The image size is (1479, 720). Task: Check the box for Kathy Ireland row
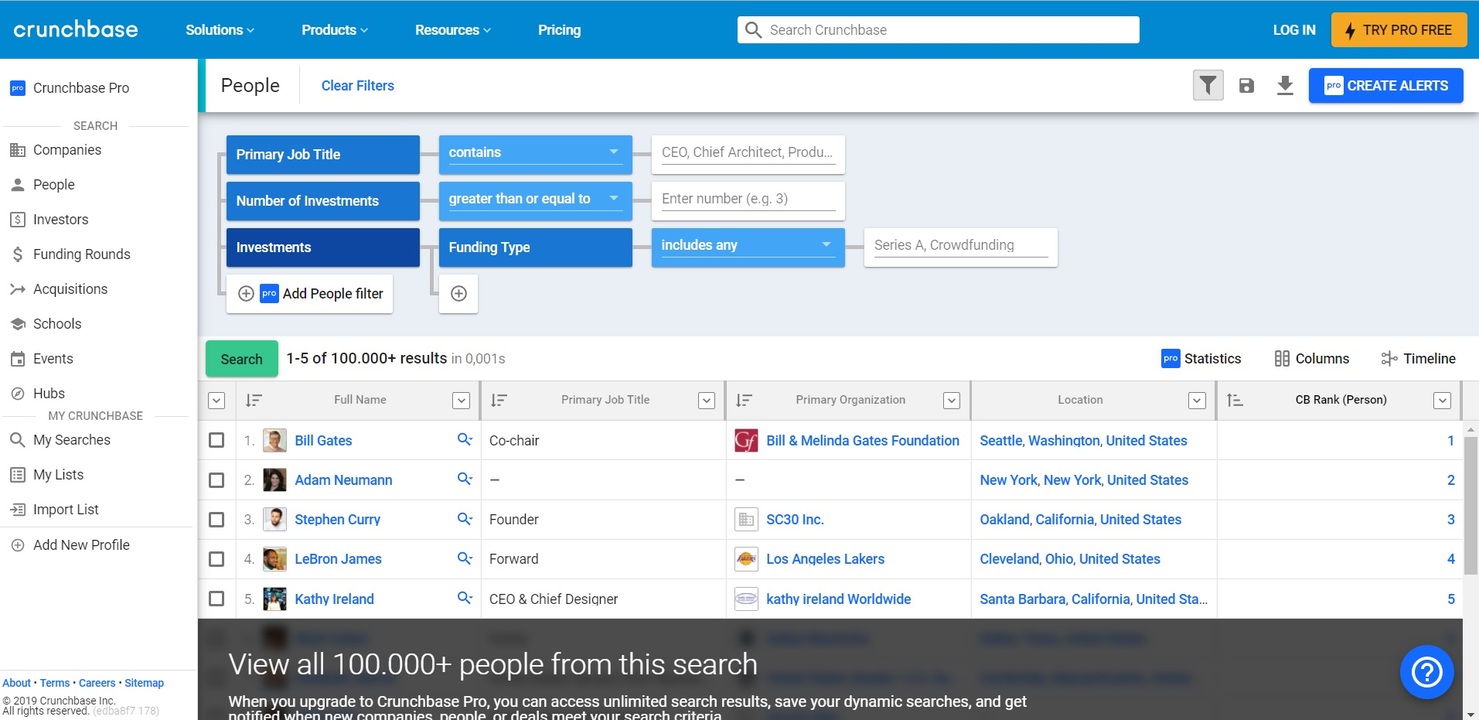216,599
